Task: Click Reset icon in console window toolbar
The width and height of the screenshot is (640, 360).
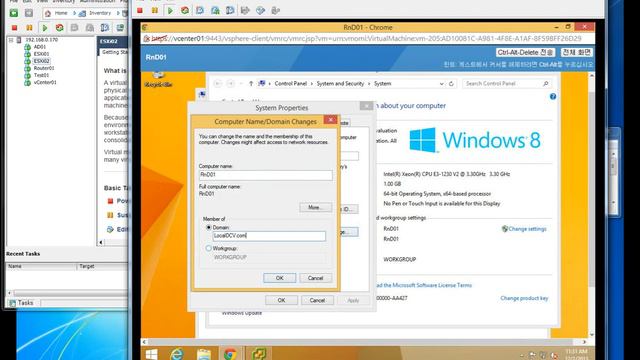Action: (185, 11)
